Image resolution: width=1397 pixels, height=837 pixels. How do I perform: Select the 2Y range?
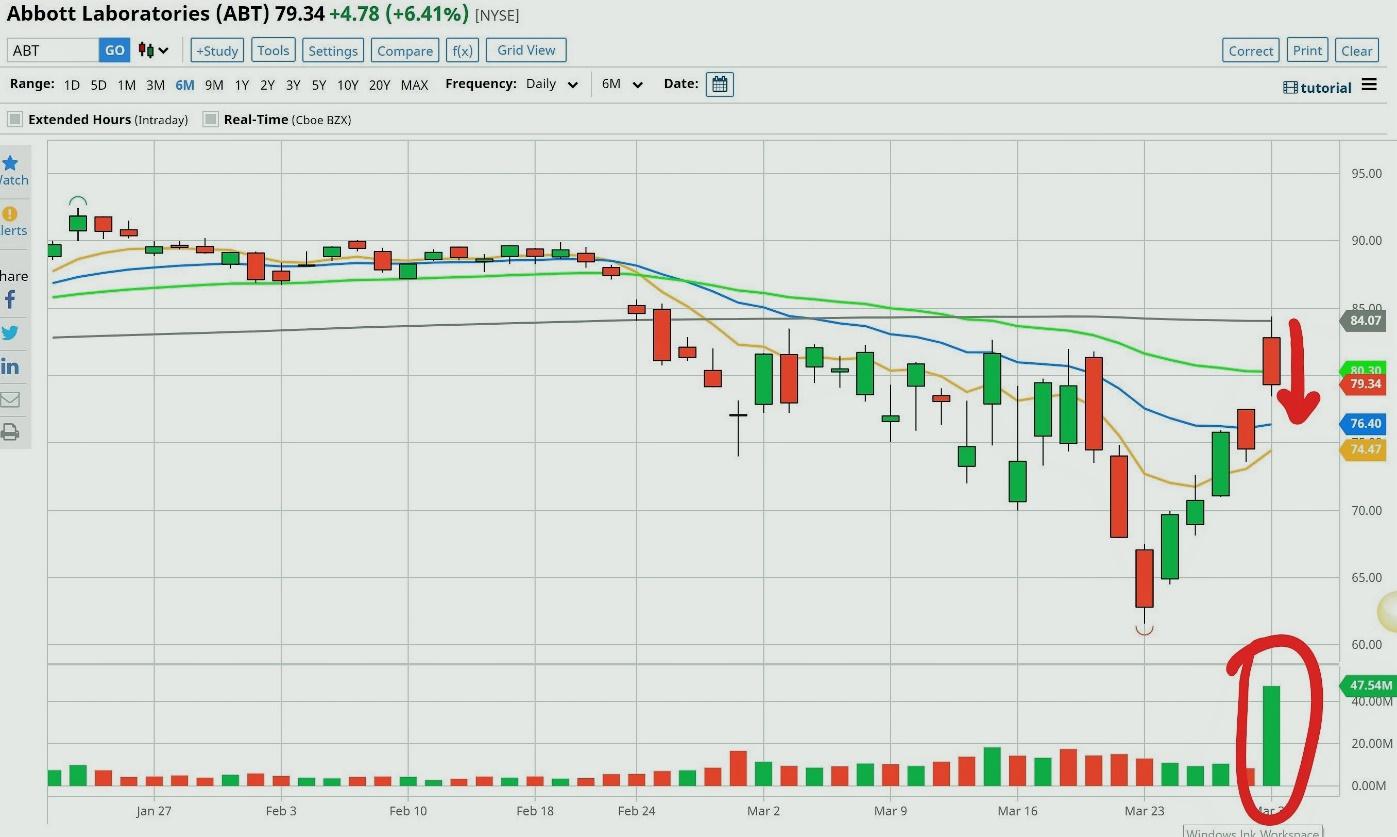267,85
